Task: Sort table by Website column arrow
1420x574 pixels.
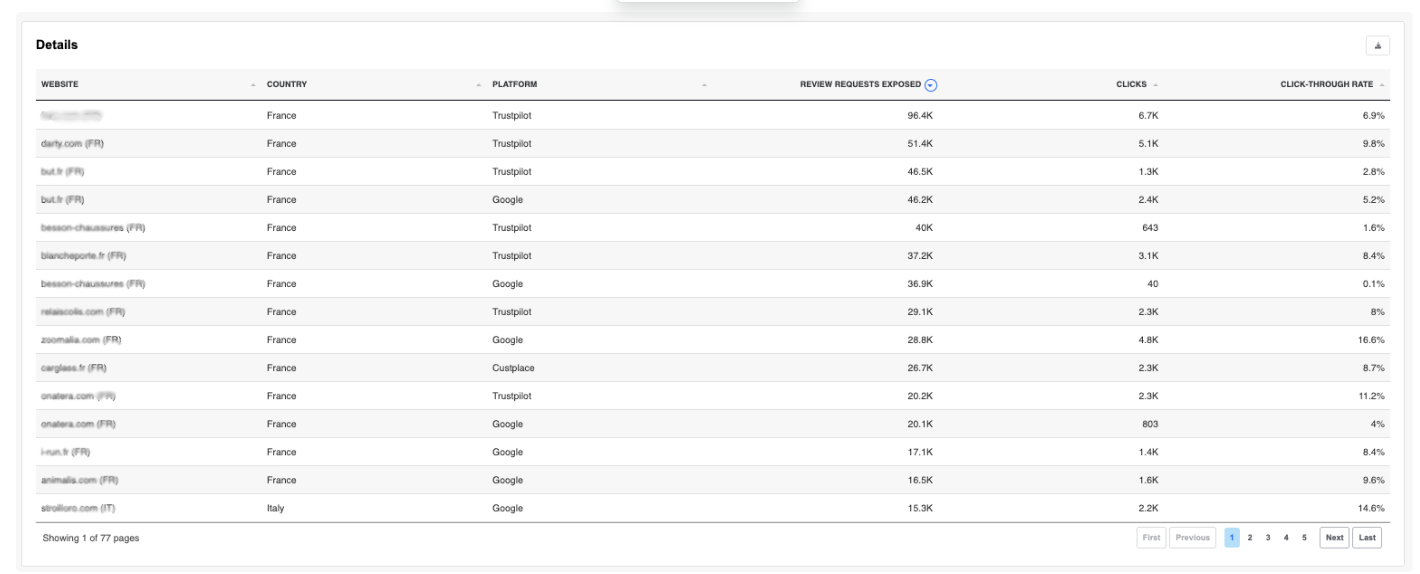Action: pos(253,85)
